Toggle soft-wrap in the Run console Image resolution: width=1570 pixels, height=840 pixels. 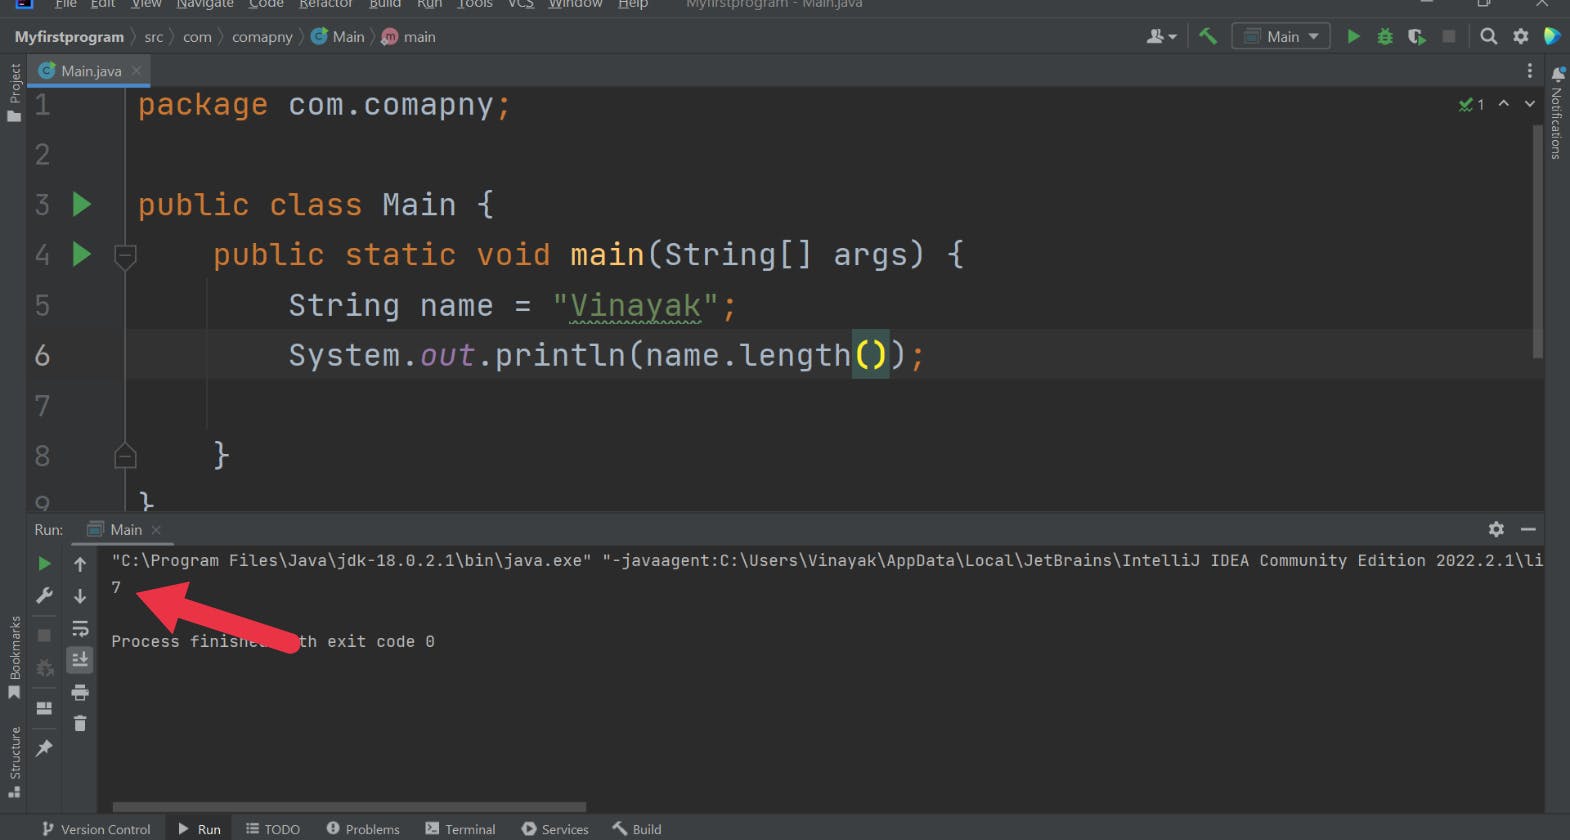[x=80, y=628]
